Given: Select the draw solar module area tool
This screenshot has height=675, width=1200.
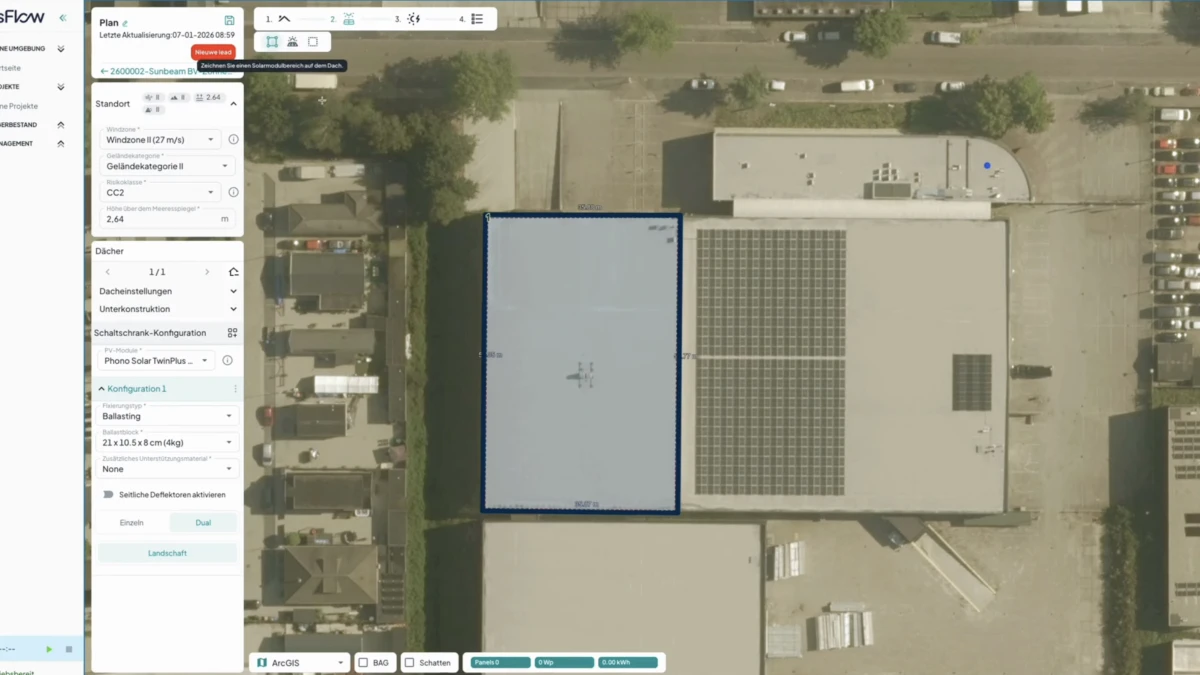Looking at the screenshot, I should (x=272, y=42).
